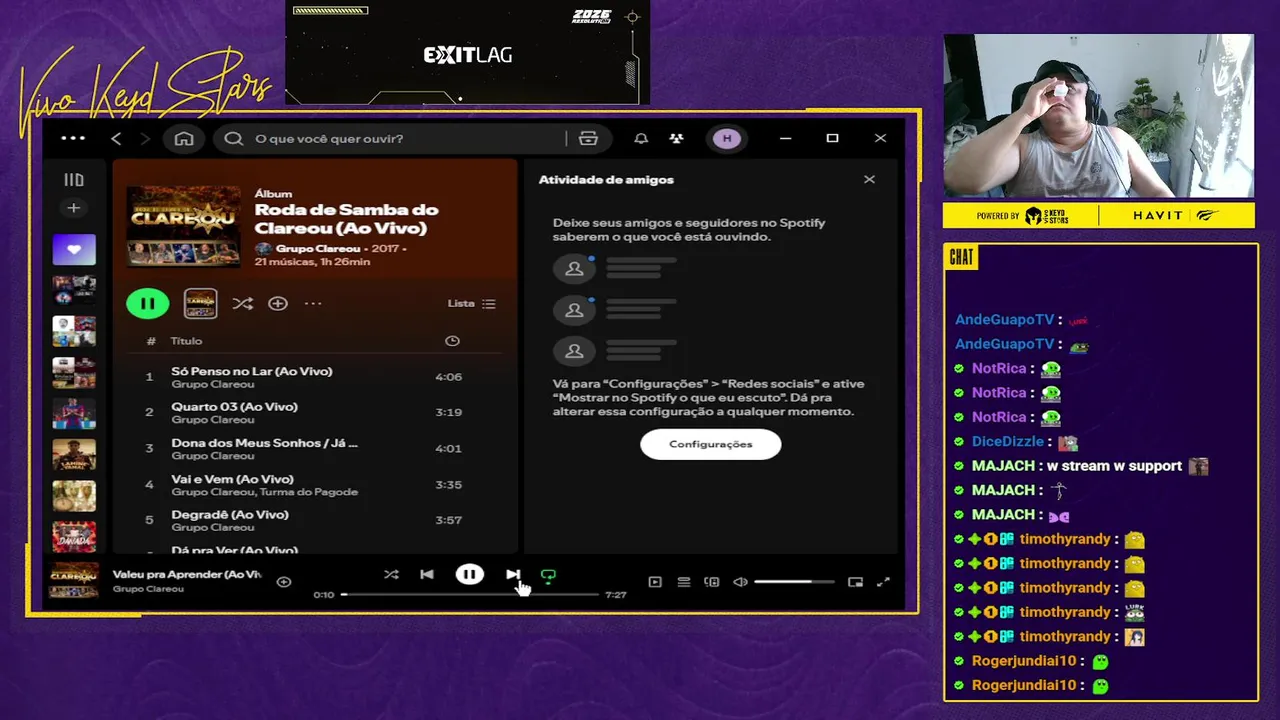1280x720 pixels.
Task: Toggle the album preview cover button
Action: click(x=200, y=303)
